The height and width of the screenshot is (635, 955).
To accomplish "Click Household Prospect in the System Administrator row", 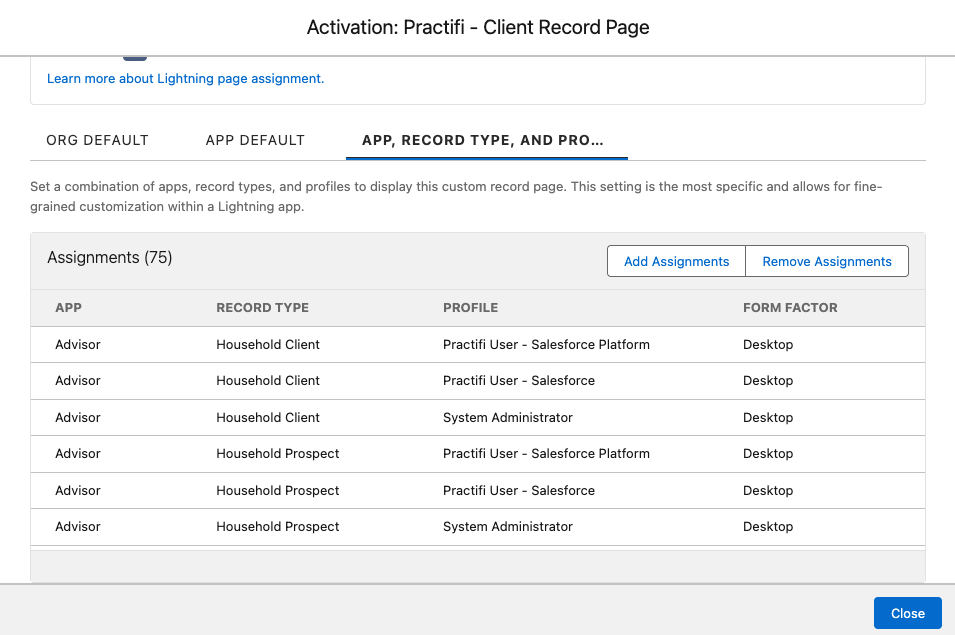I will (278, 527).
